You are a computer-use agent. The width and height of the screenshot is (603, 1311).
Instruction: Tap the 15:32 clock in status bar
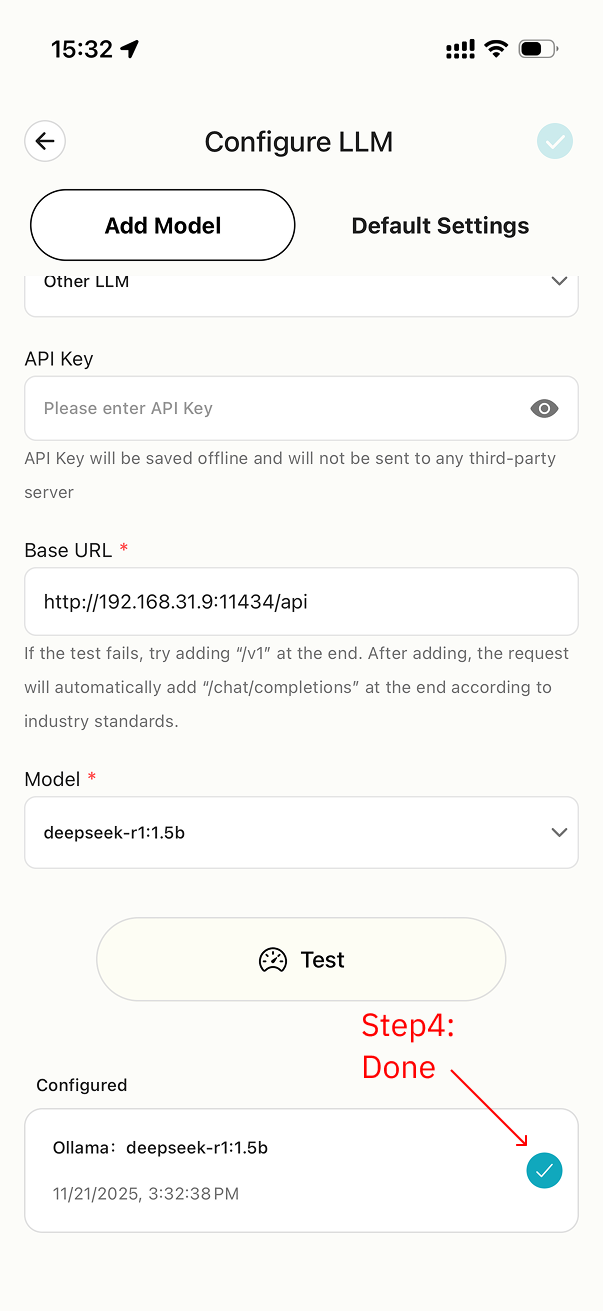(x=82, y=49)
